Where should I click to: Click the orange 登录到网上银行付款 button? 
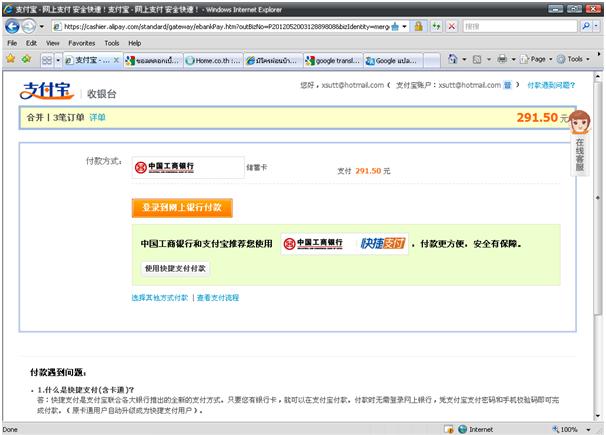pos(182,208)
